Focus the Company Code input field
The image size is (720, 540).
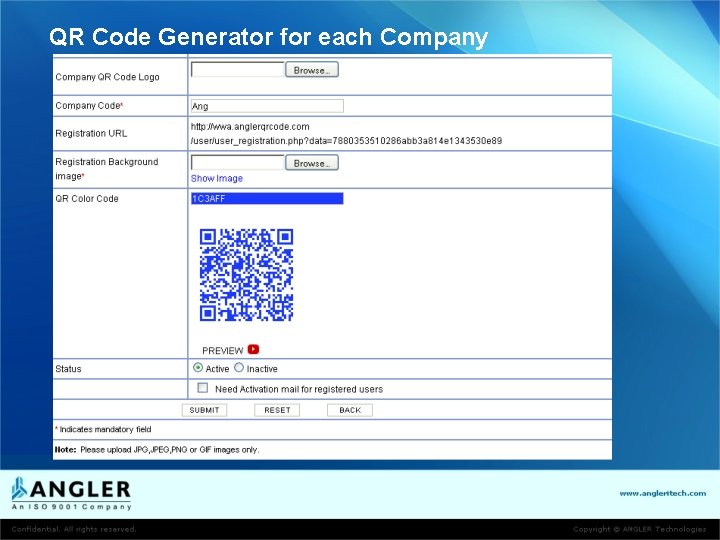point(267,106)
